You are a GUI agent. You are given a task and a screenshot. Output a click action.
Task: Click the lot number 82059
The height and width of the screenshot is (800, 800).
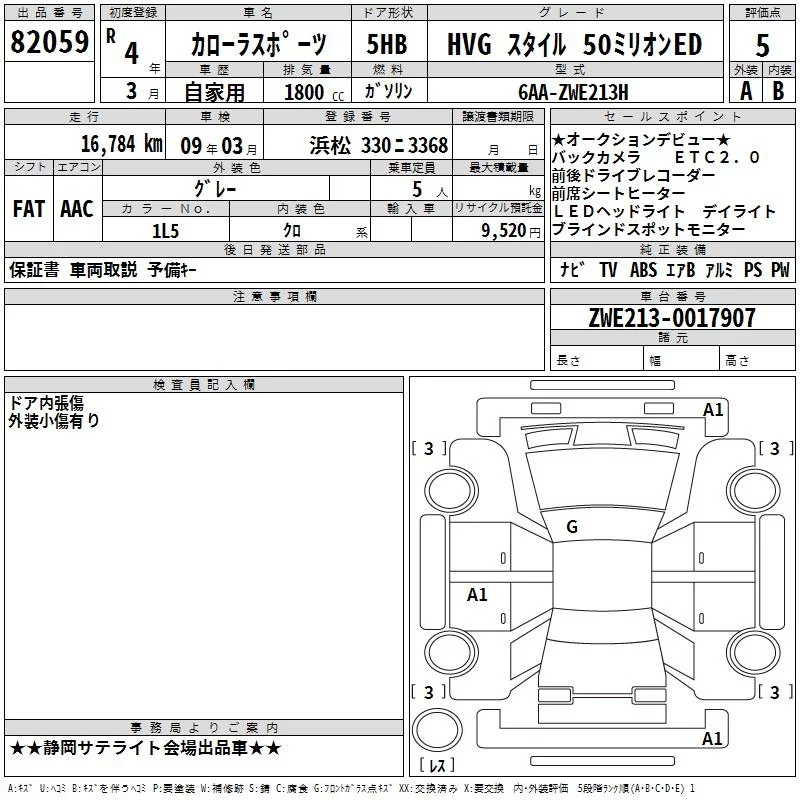[49, 42]
